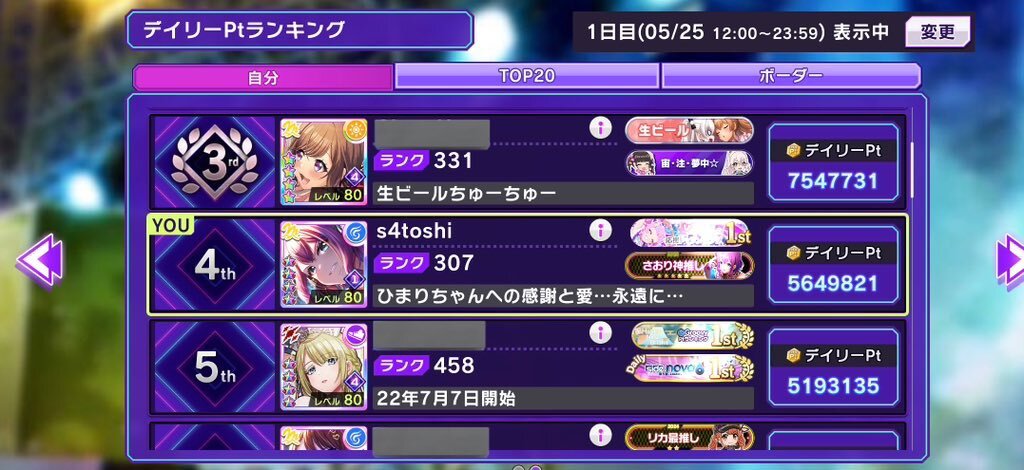Tap the さおり神推し title badge

click(690, 266)
